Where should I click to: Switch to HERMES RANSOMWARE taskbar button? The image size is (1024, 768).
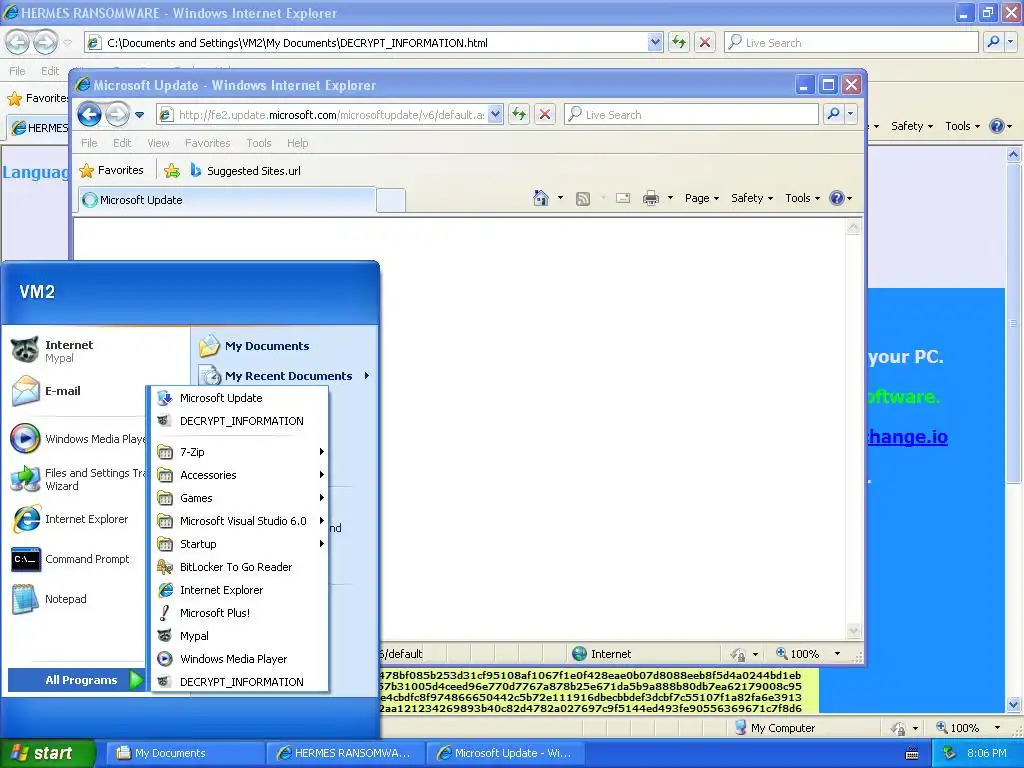(x=345, y=753)
